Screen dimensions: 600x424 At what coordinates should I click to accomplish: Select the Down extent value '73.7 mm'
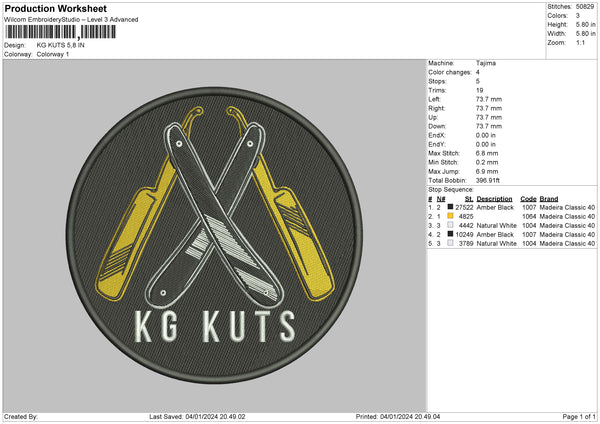(489, 126)
